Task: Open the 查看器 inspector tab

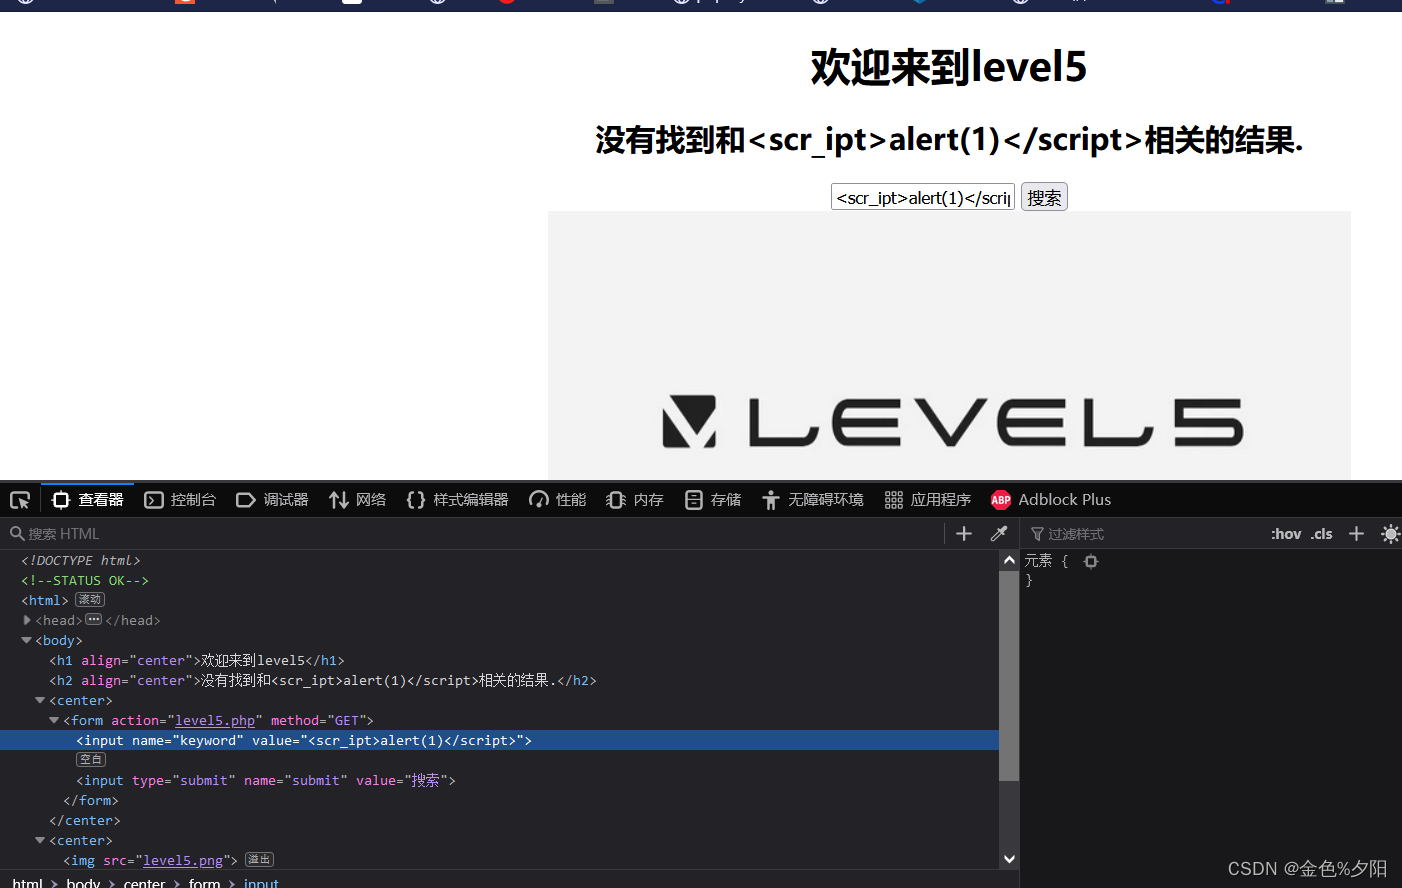Action: pyautogui.click(x=87, y=500)
